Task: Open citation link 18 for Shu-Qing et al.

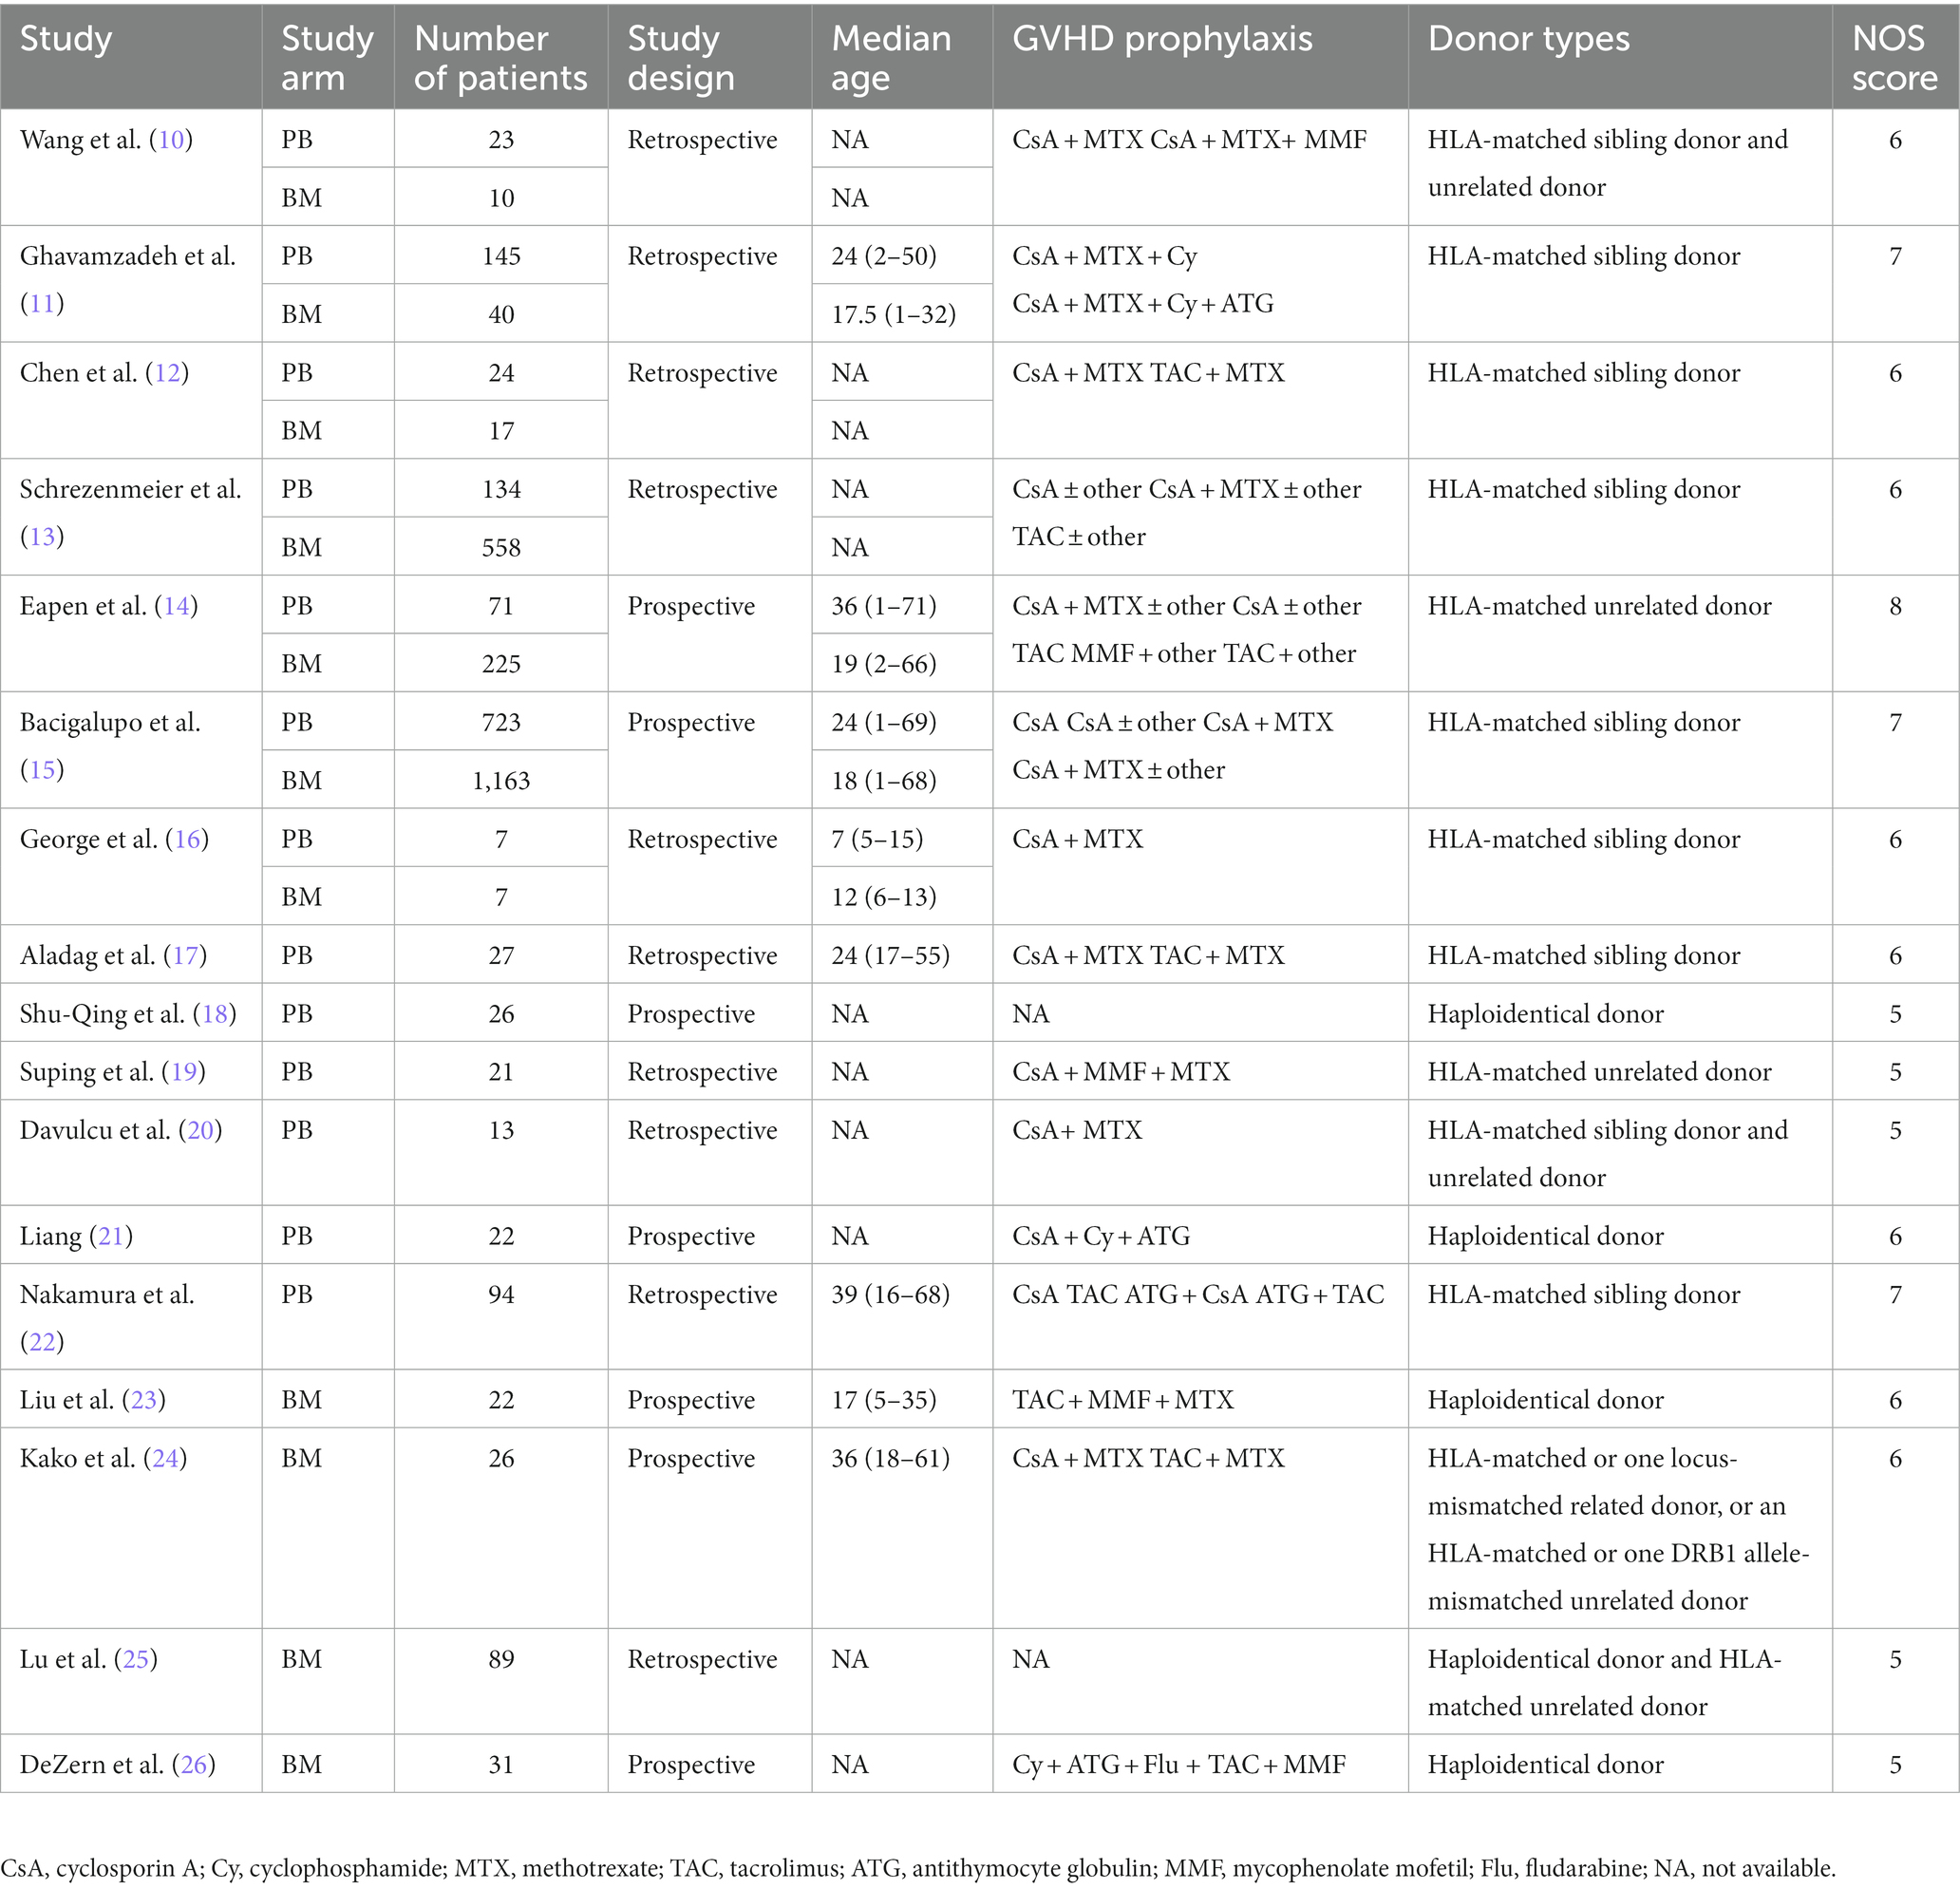Action: click(215, 1014)
